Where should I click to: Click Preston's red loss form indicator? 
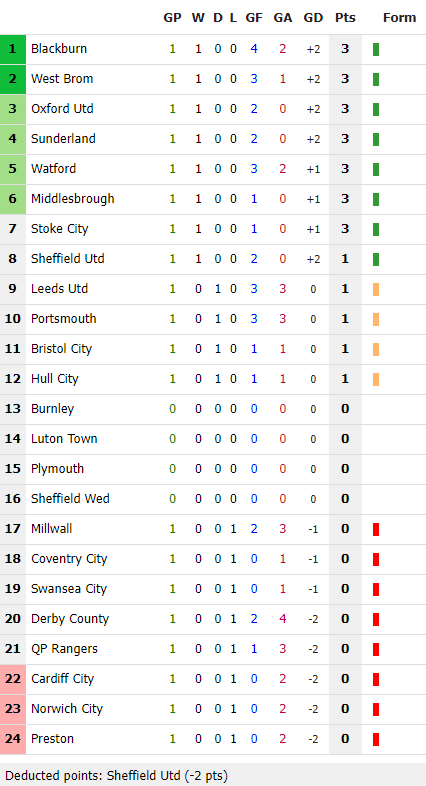pyautogui.click(x=376, y=739)
